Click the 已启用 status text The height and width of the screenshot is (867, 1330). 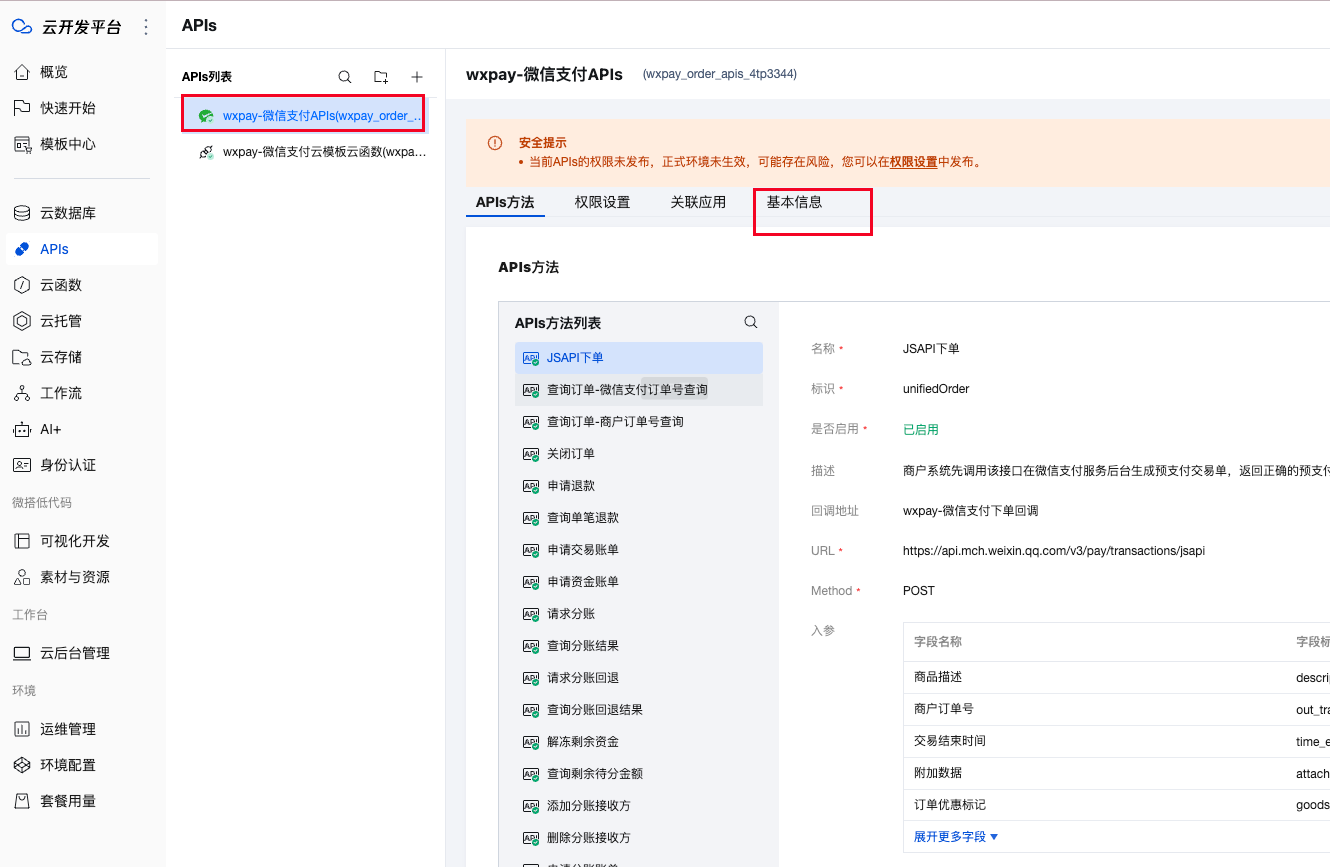(921, 430)
